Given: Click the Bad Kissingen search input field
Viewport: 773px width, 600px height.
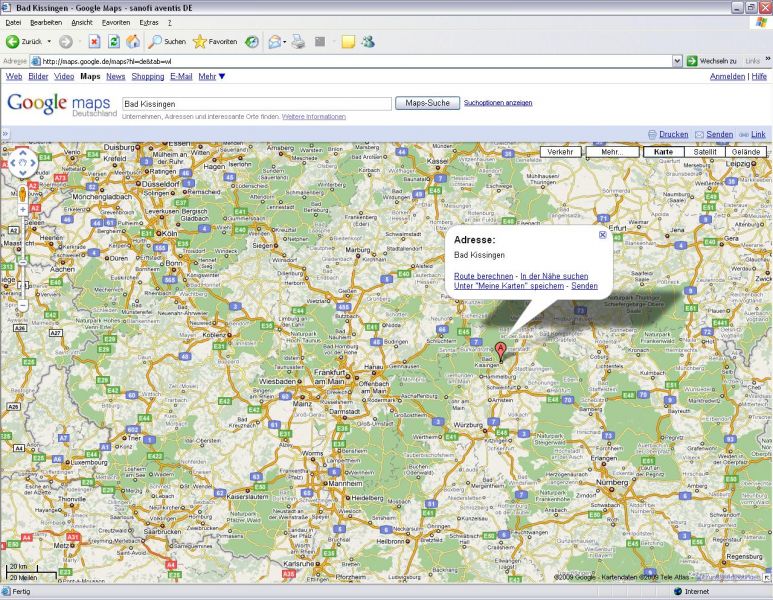Looking at the screenshot, I should pyautogui.click(x=257, y=104).
